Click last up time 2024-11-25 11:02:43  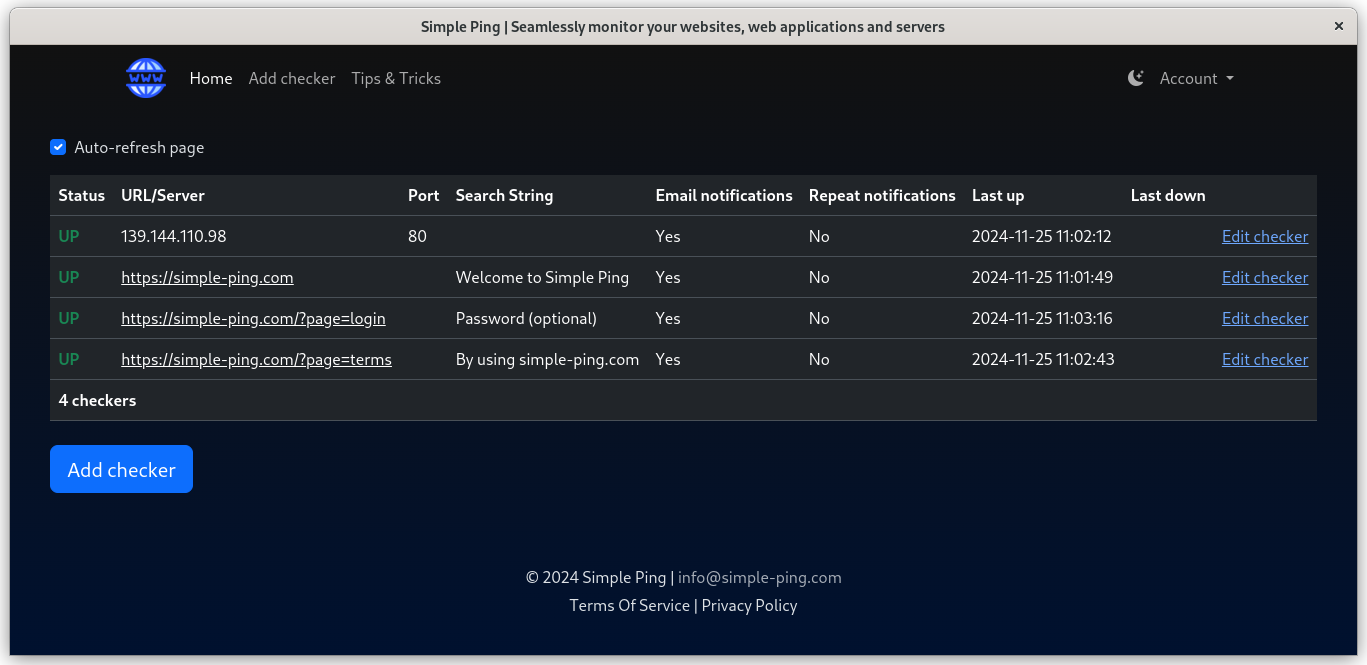pos(1043,359)
